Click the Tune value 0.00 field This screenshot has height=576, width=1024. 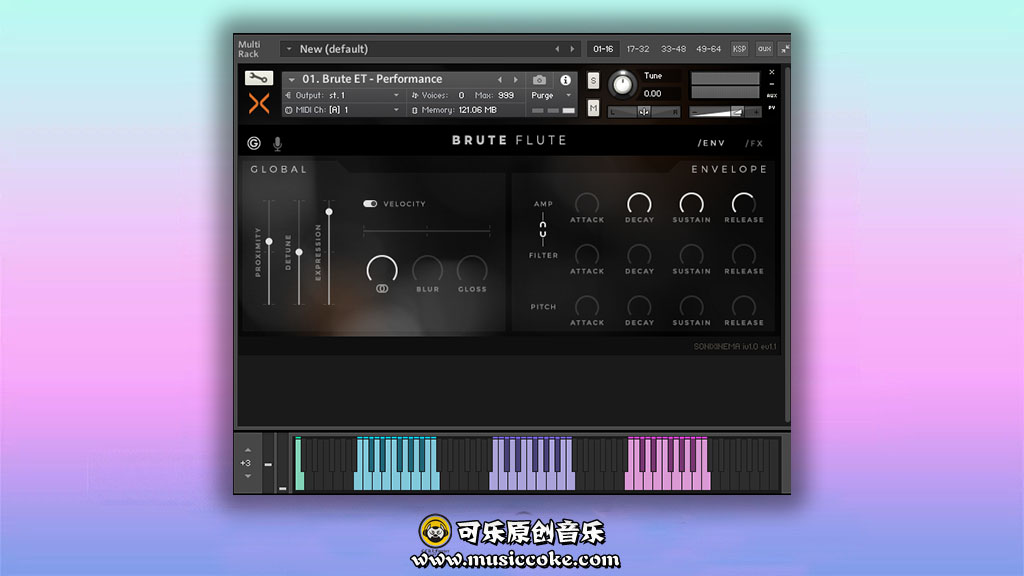(x=652, y=93)
